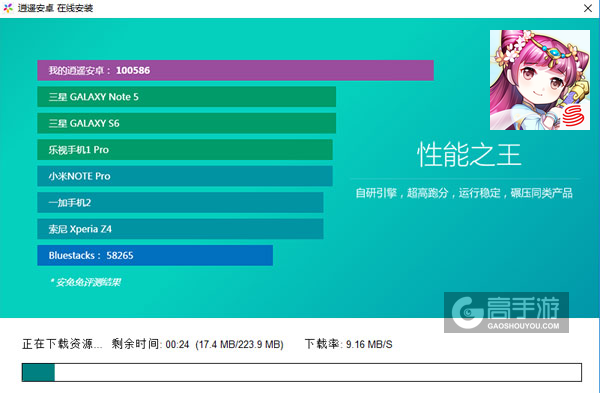Select the 一加手机2 bar
Viewport: 600px width, 393px height.
[x=180, y=202]
